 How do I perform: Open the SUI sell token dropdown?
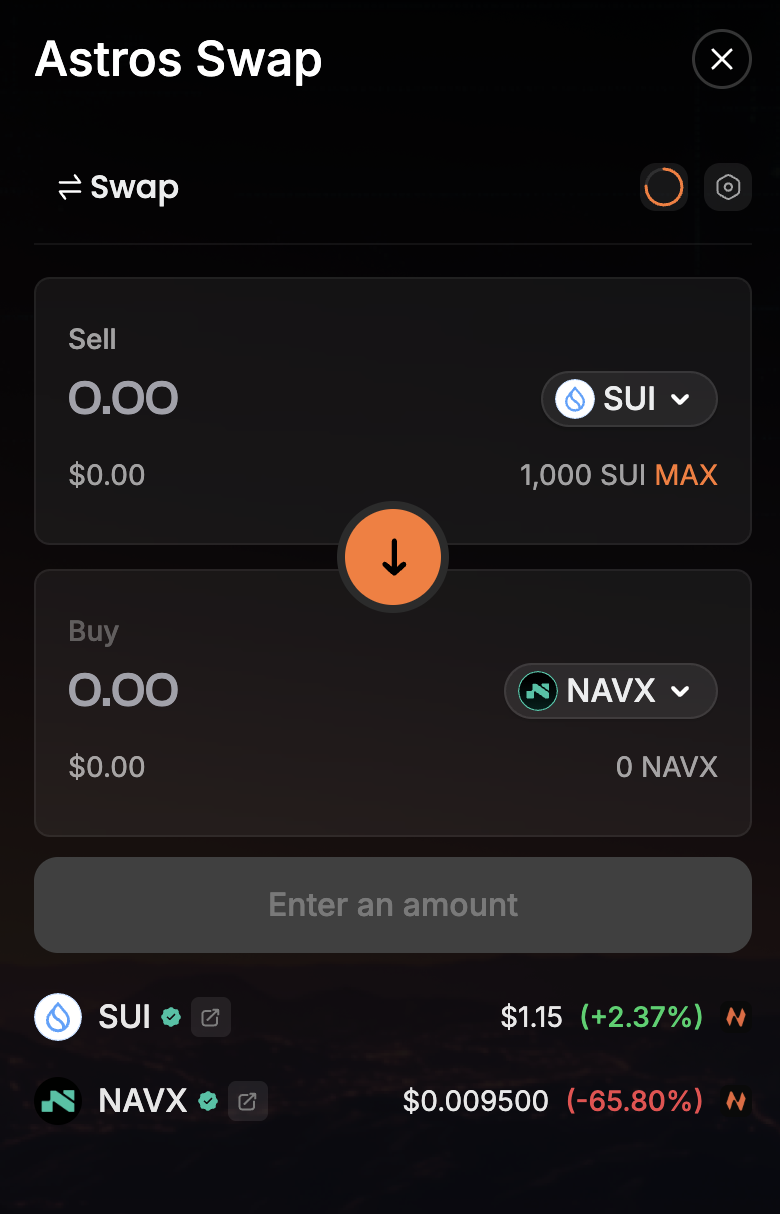tap(629, 399)
